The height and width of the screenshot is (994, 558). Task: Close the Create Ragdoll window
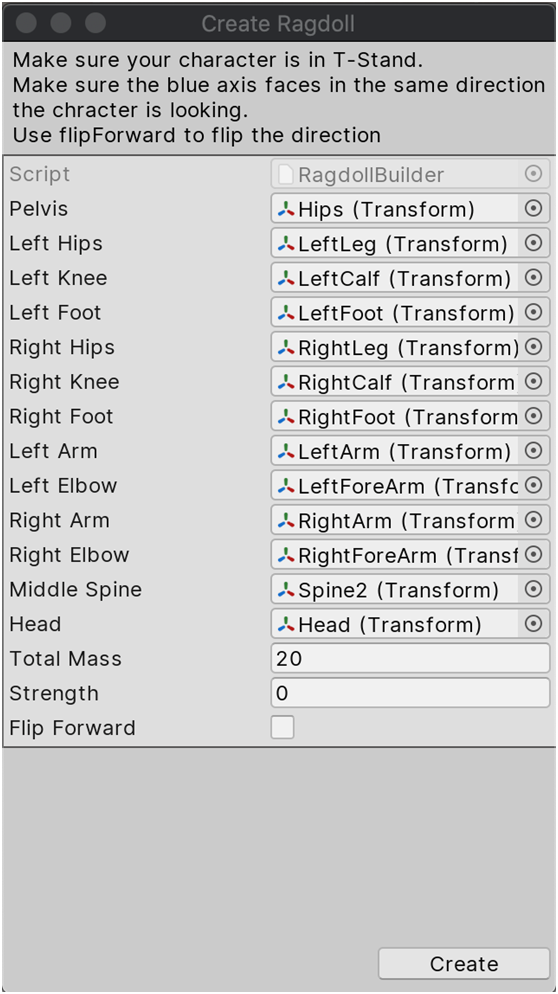point(27,23)
